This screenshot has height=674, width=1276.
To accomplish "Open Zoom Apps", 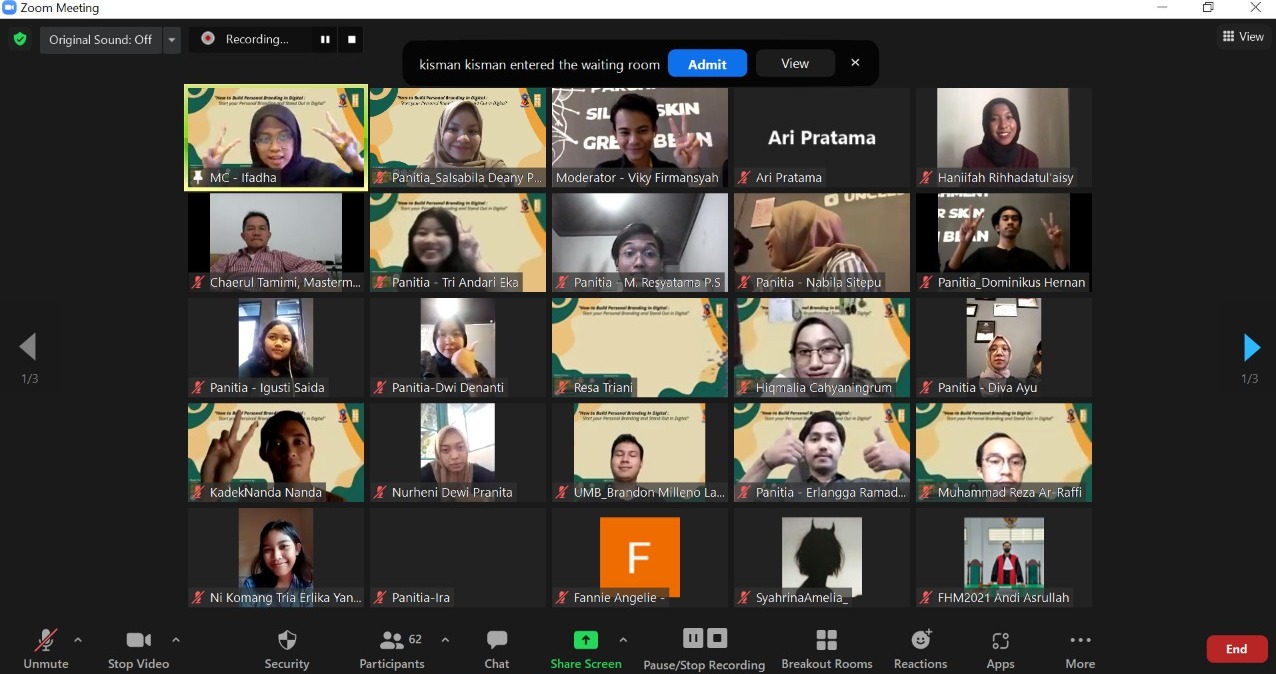I will point(1000,648).
